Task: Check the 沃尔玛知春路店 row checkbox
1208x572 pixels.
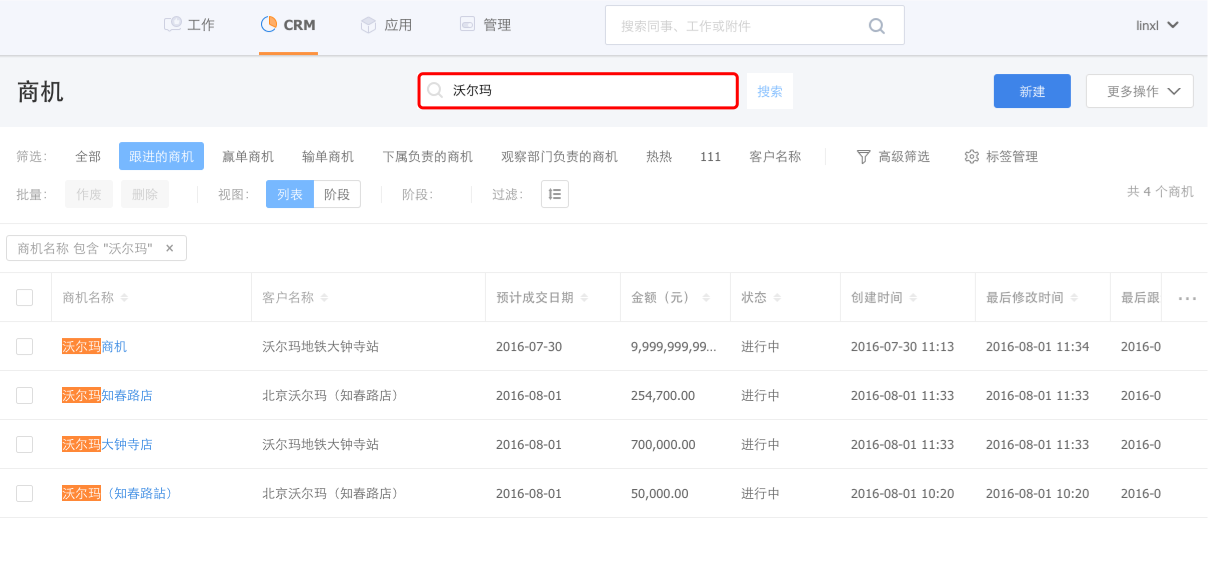Action: tap(25, 395)
